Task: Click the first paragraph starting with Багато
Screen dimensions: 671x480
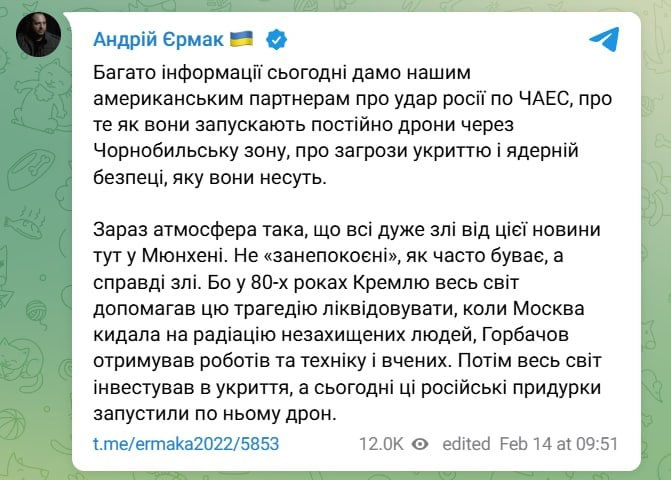Action: tap(353, 125)
